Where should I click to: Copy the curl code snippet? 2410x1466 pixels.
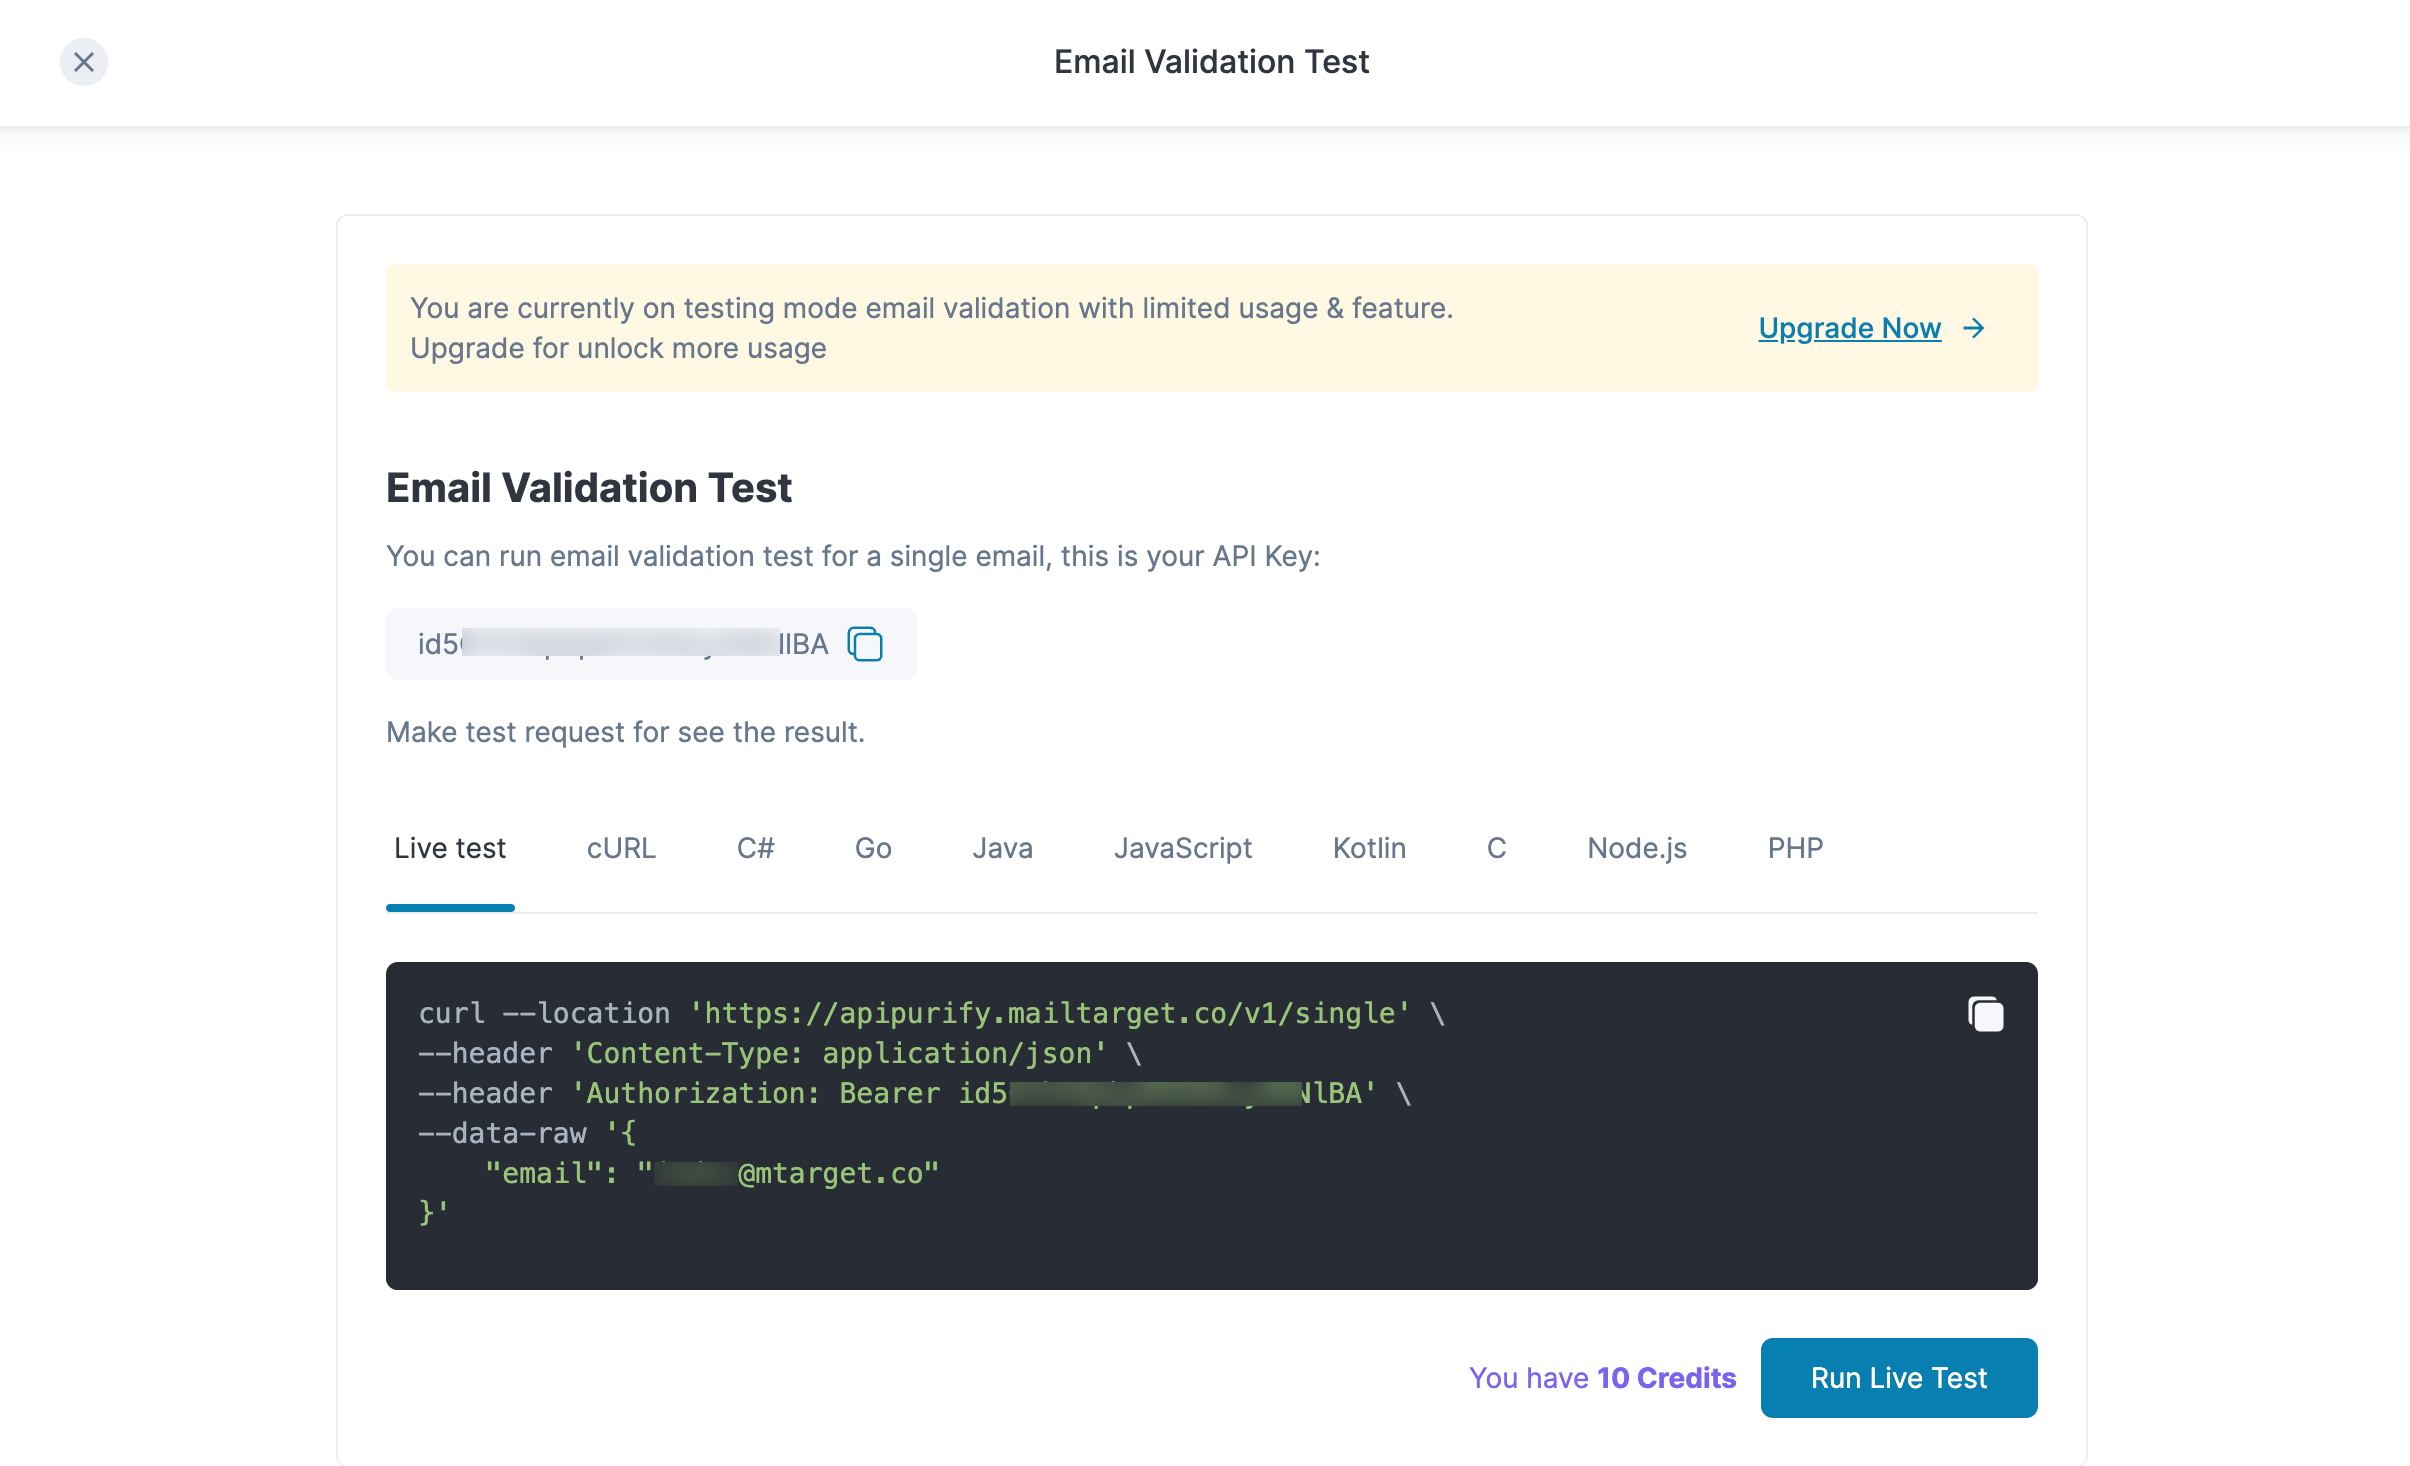pos(1985,1014)
